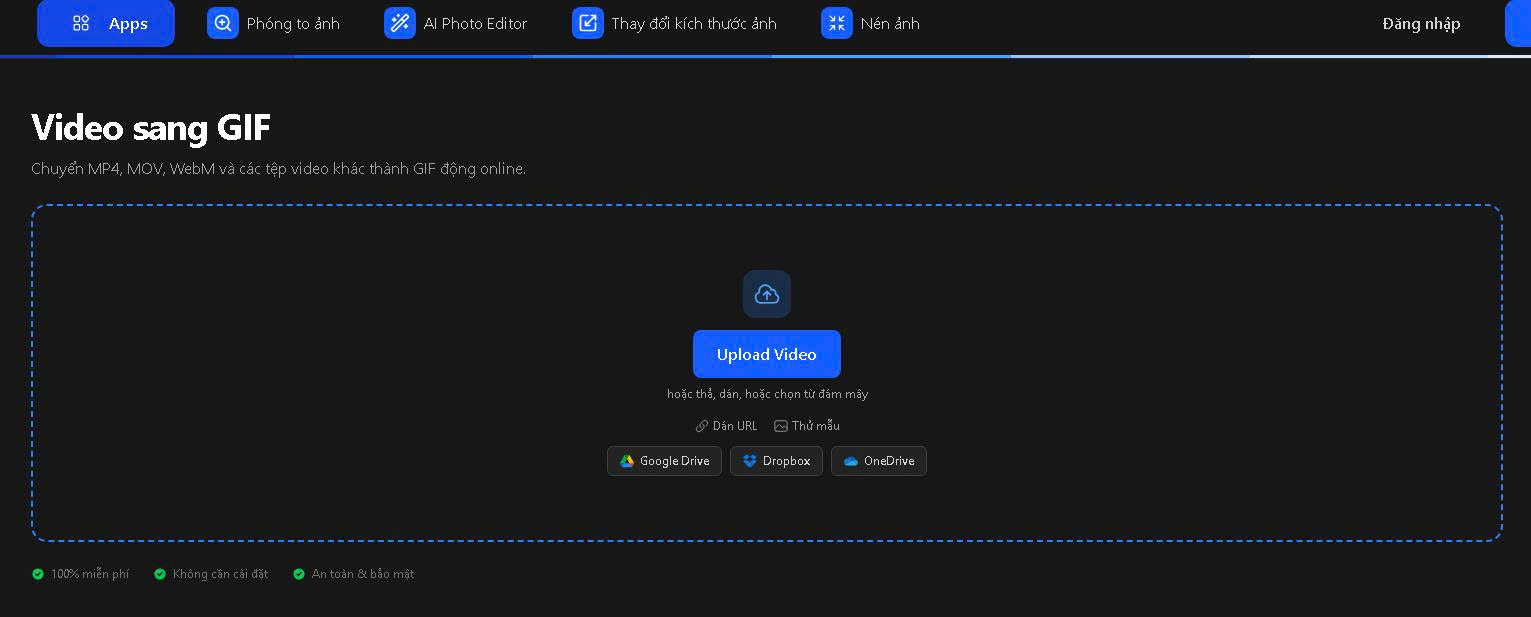Open the Nén ảnh link
Screen dimensions: 1531x617
pos(890,23)
